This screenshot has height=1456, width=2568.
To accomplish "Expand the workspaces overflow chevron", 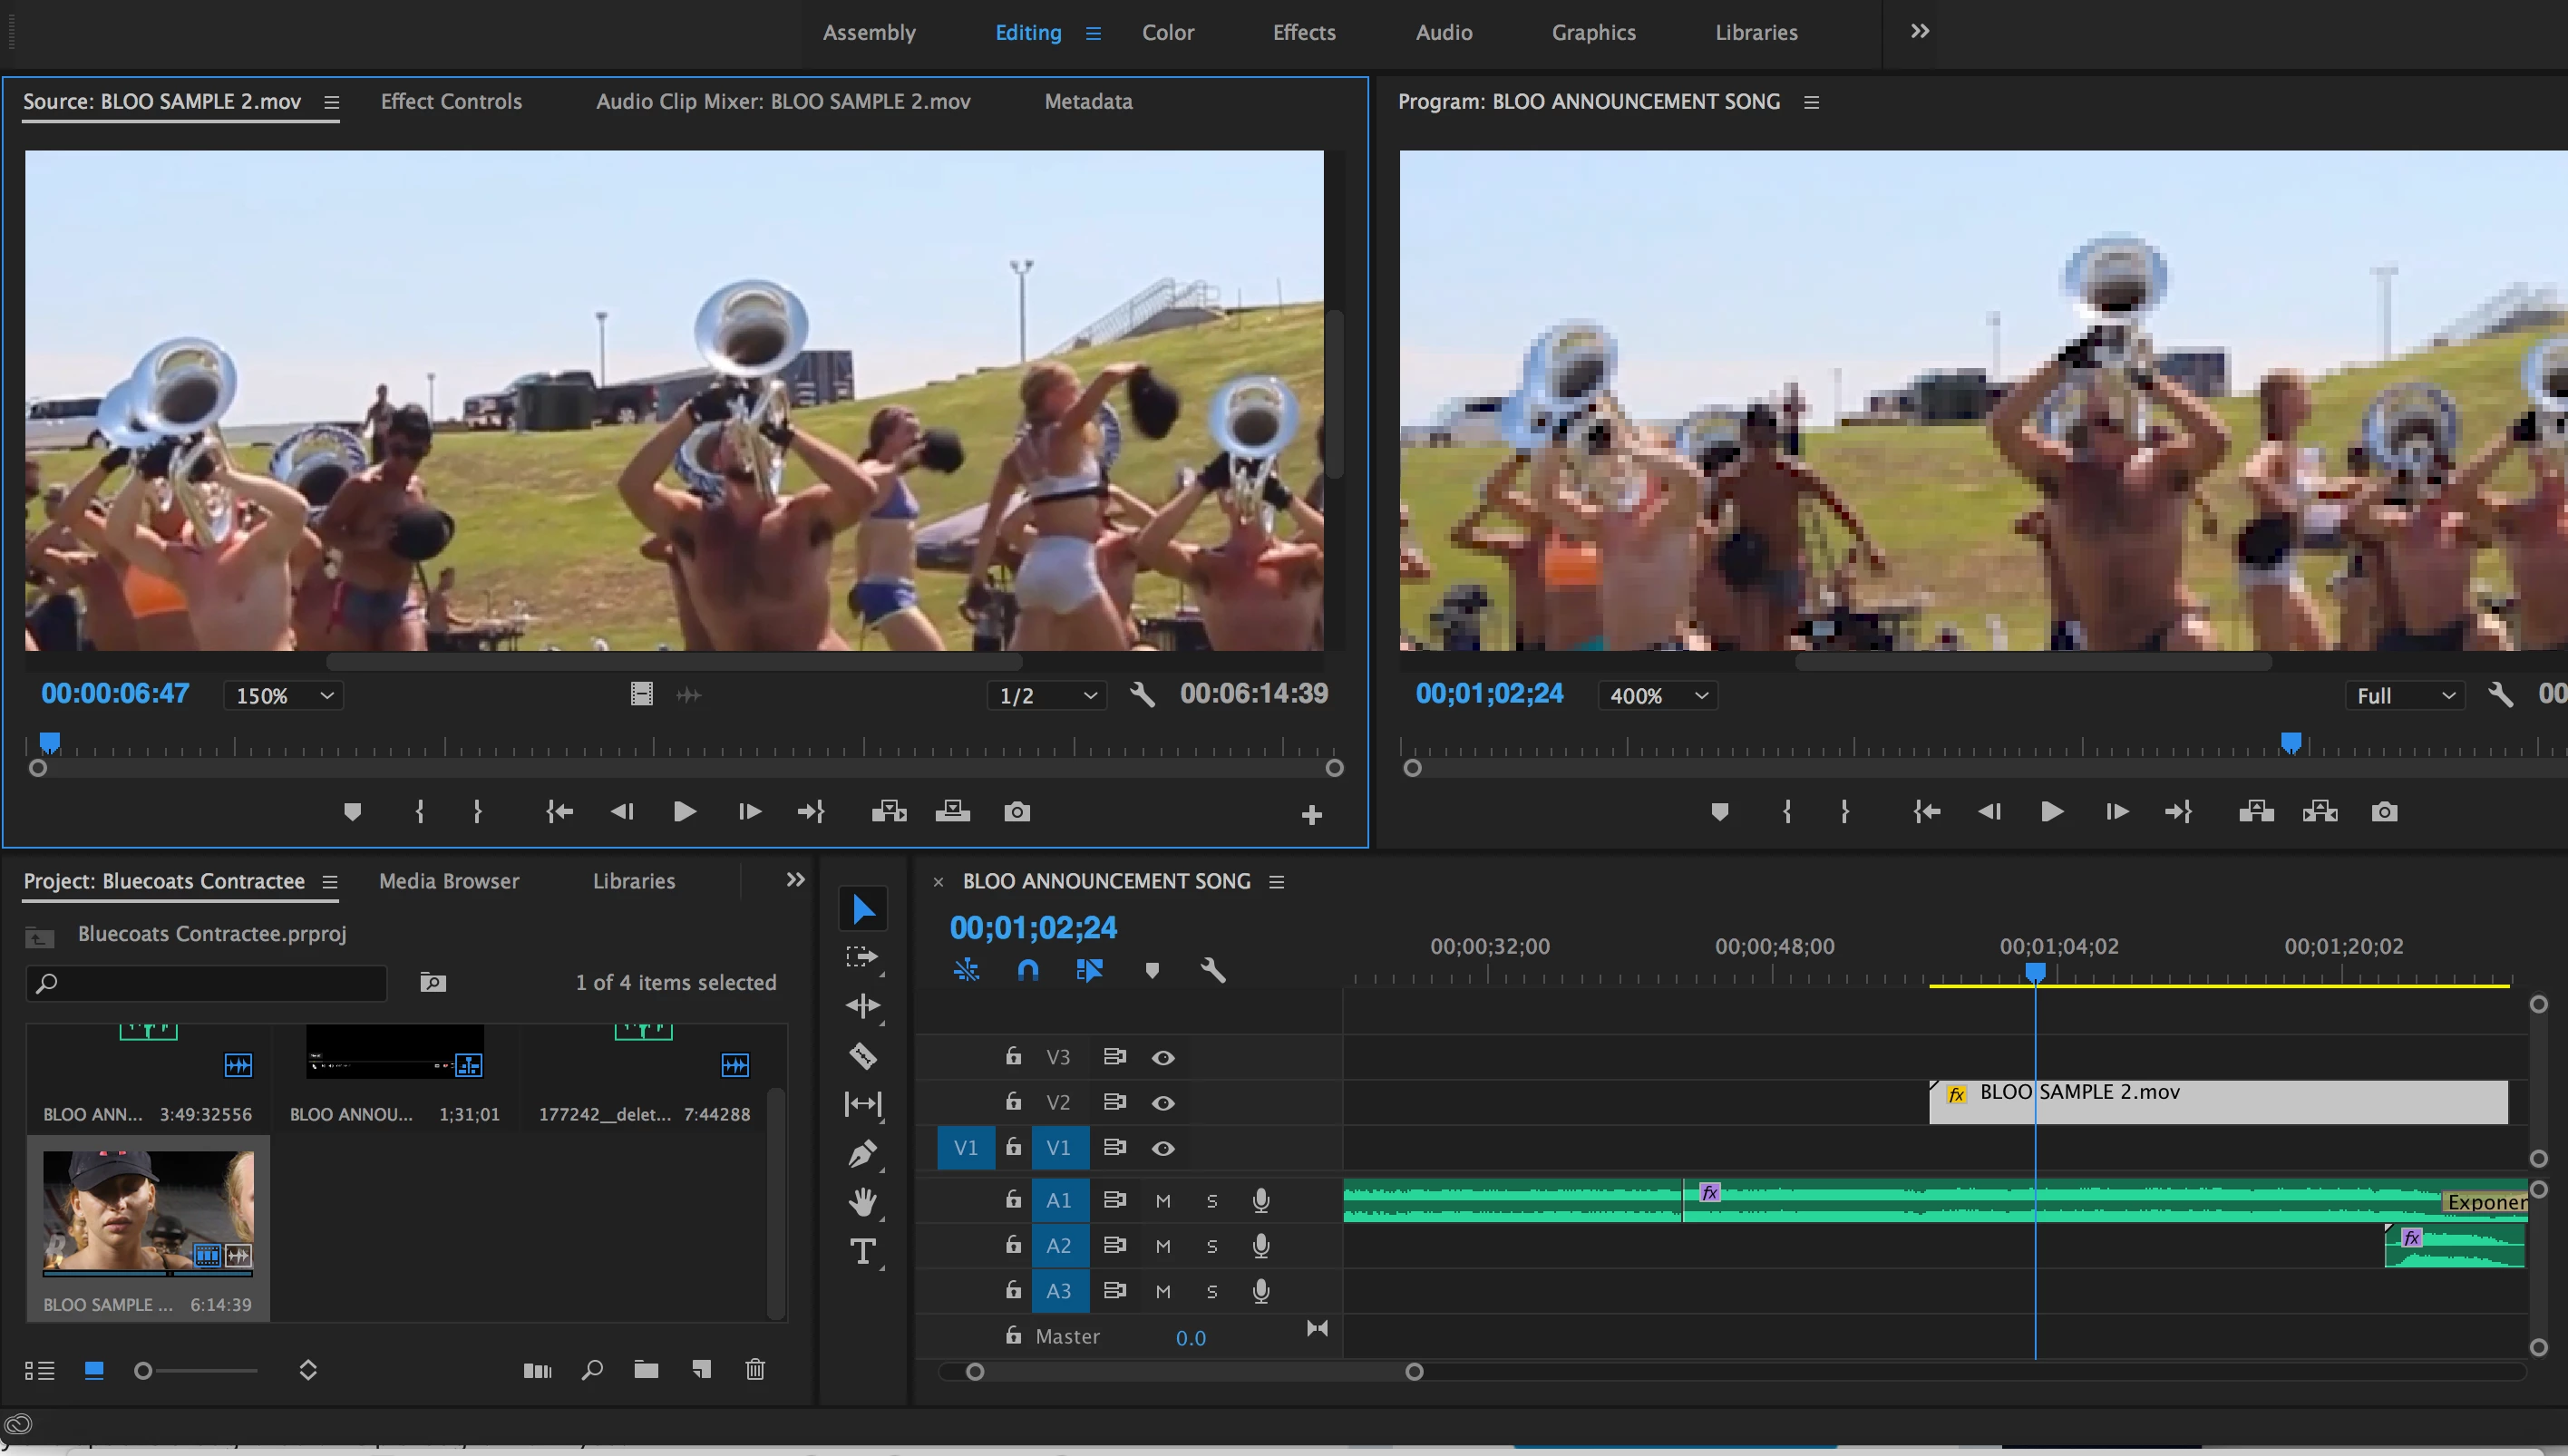I will (1919, 32).
